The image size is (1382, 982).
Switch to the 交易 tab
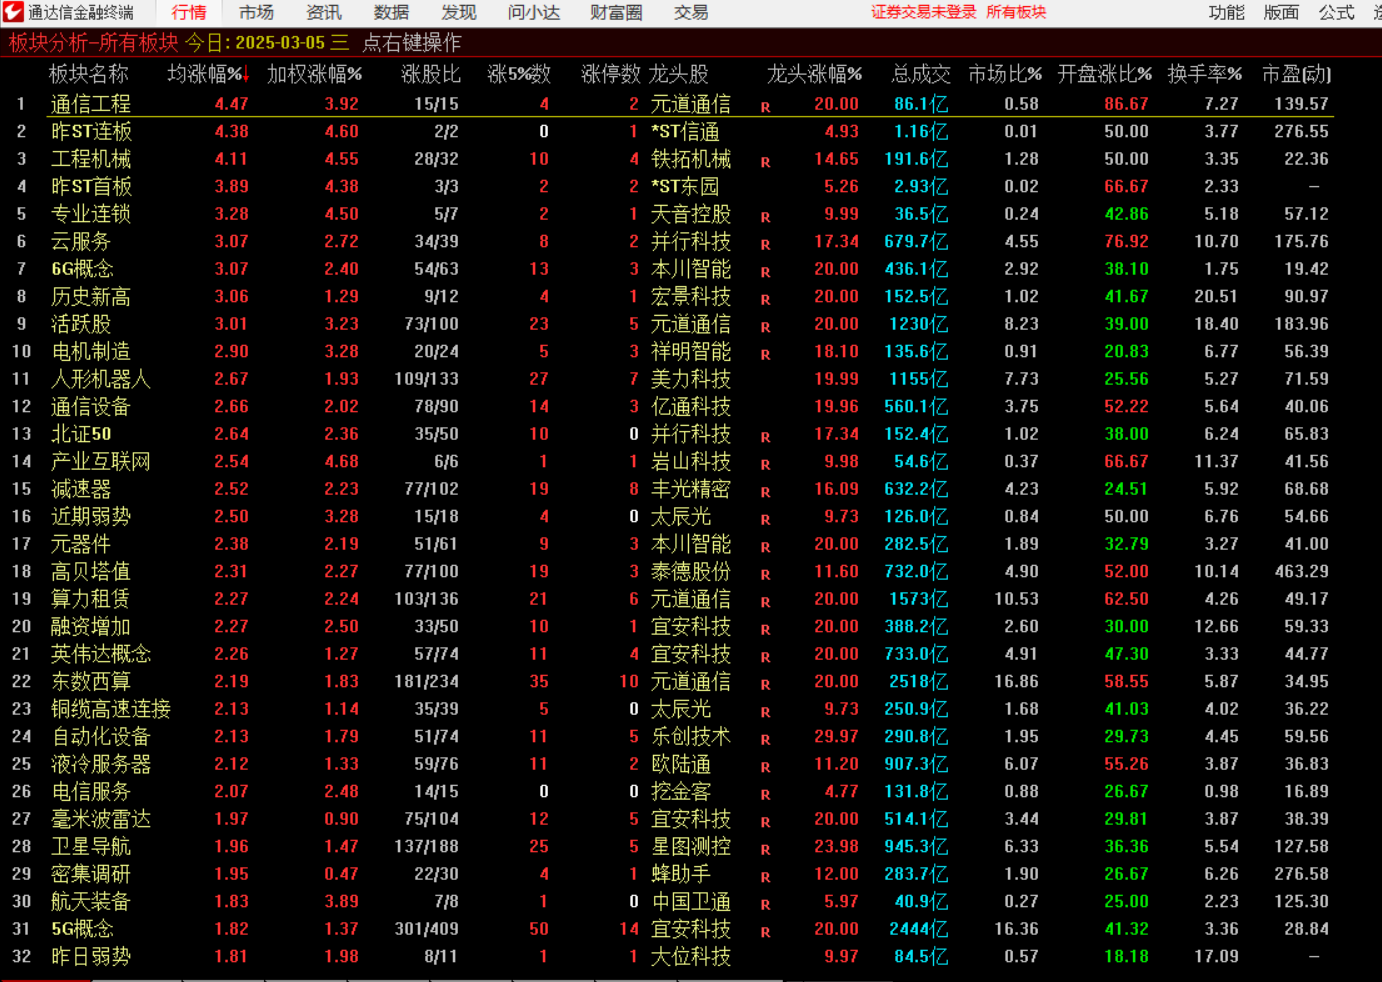(x=691, y=12)
